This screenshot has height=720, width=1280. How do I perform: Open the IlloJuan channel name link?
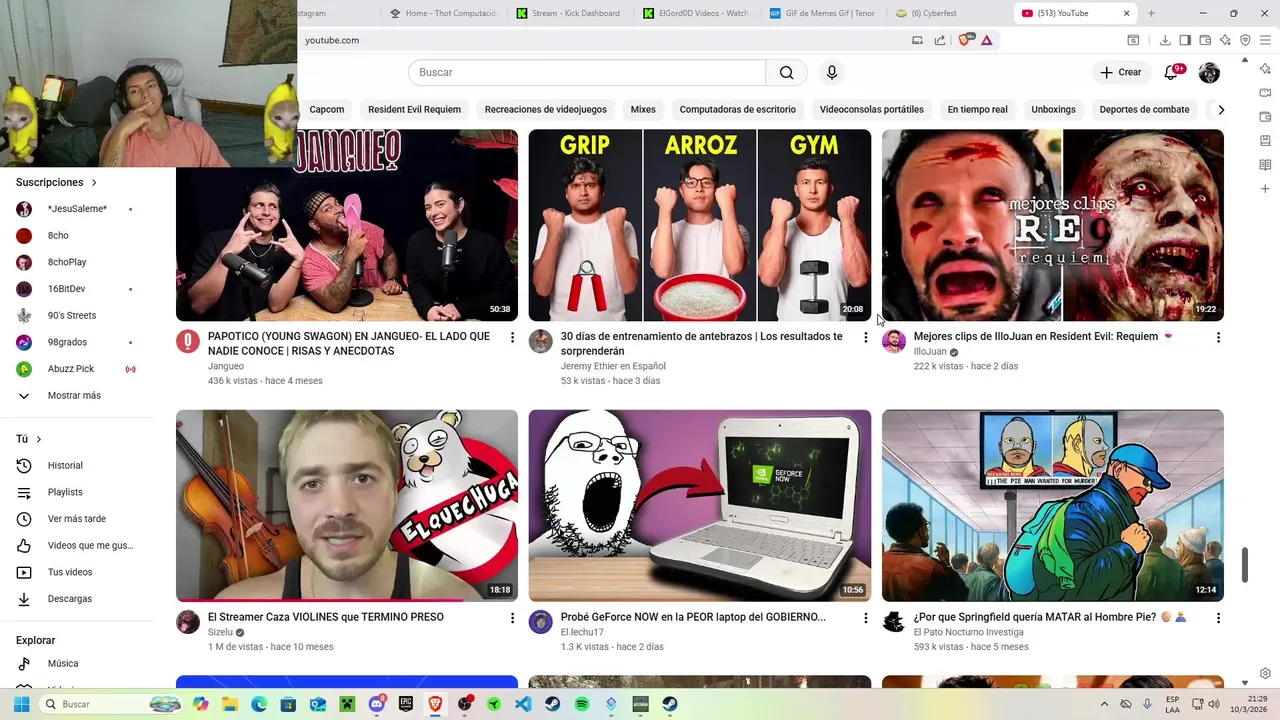tap(930, 352)
